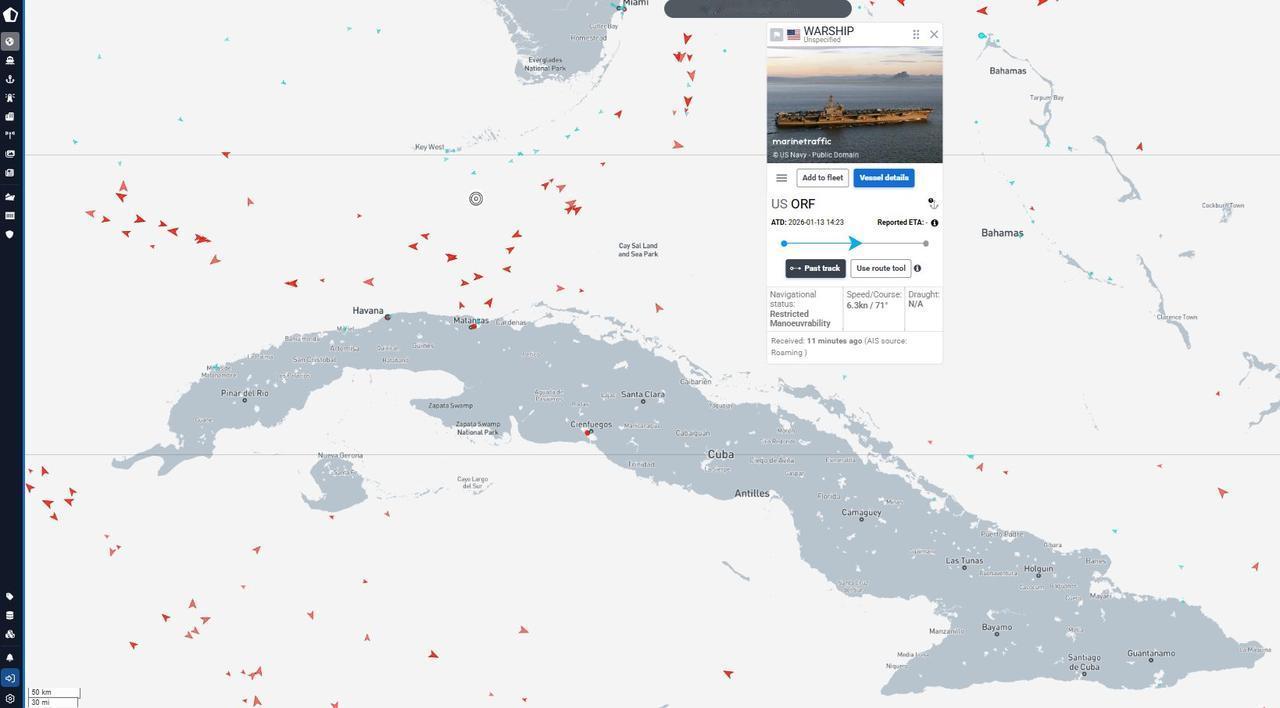Click the Las Tunas label

[965, 561]
